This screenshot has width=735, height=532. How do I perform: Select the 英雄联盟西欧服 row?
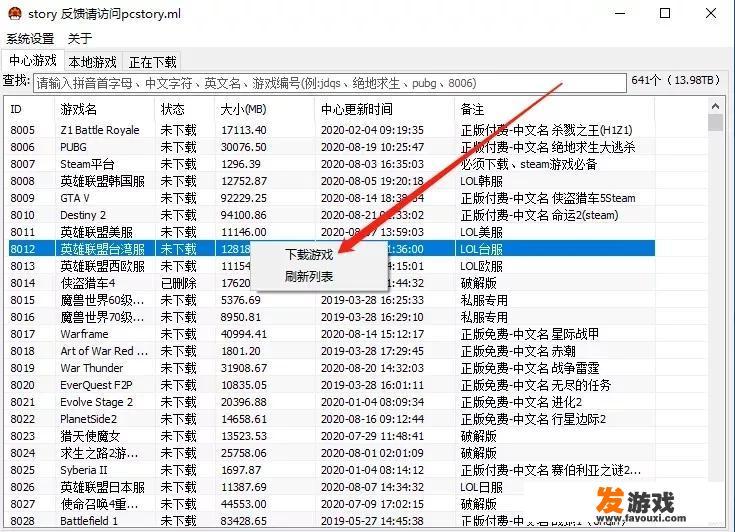pos(331,266)
